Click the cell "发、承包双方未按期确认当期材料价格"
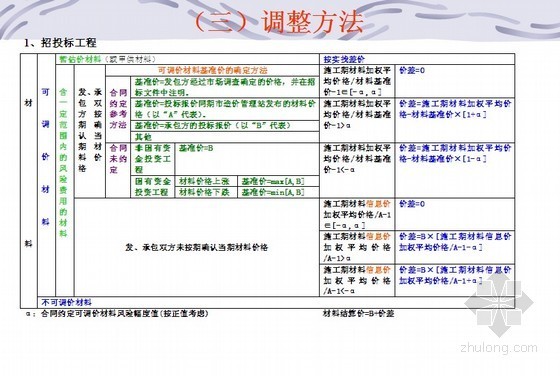This screenshot has height=376, width=560. 196,247
